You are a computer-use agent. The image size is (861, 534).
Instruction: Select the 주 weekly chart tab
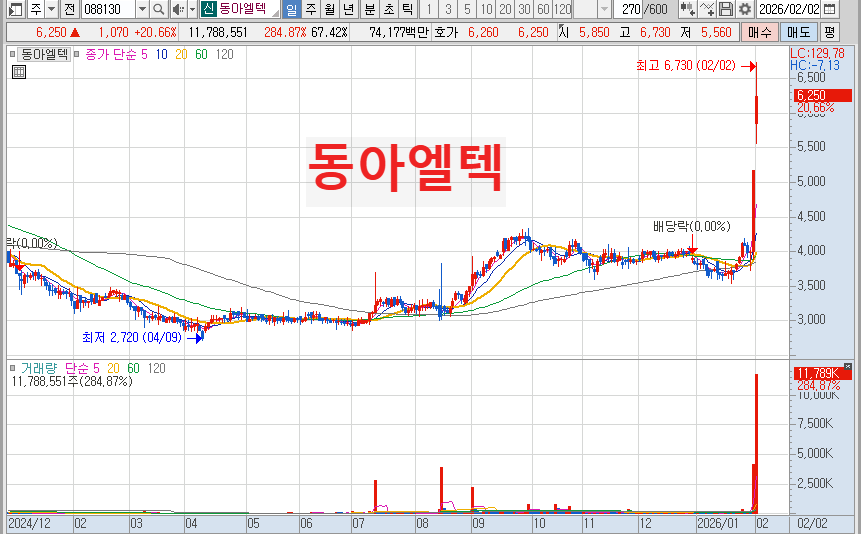(311, 9)
